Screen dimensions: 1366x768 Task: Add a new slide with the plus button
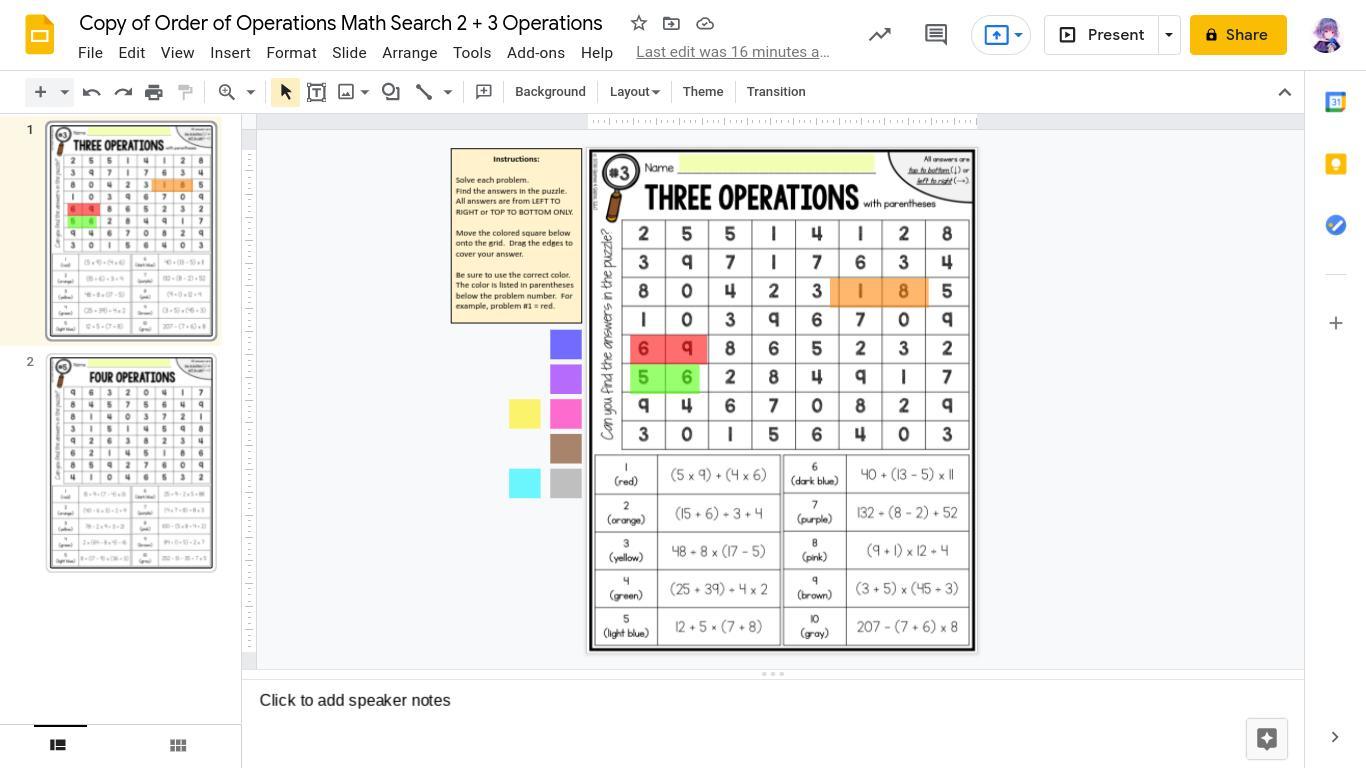click(40, 92)
